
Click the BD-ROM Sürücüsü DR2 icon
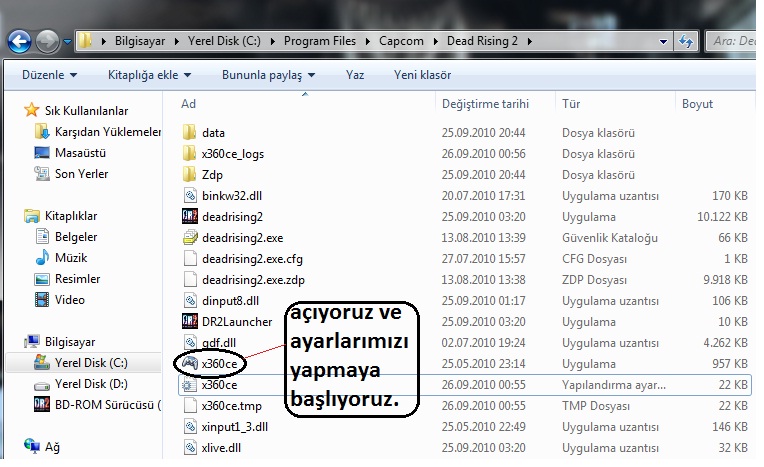point(42,404)
